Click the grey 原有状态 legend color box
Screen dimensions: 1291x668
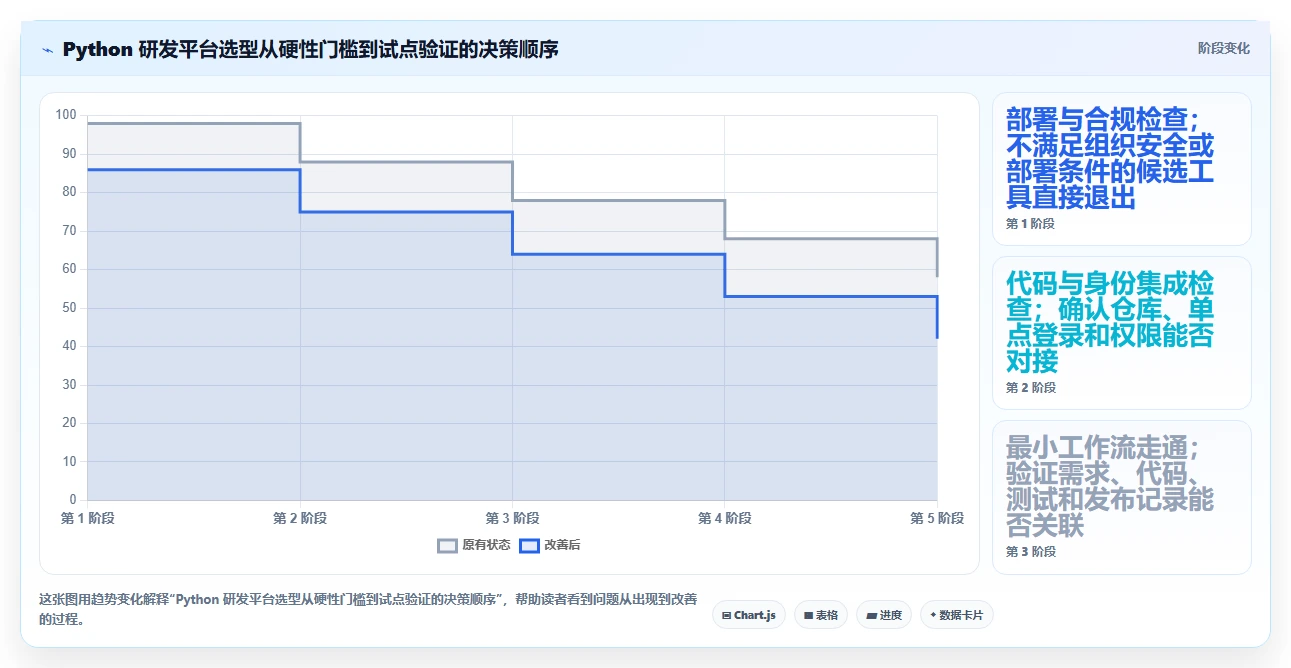[447, 545]
